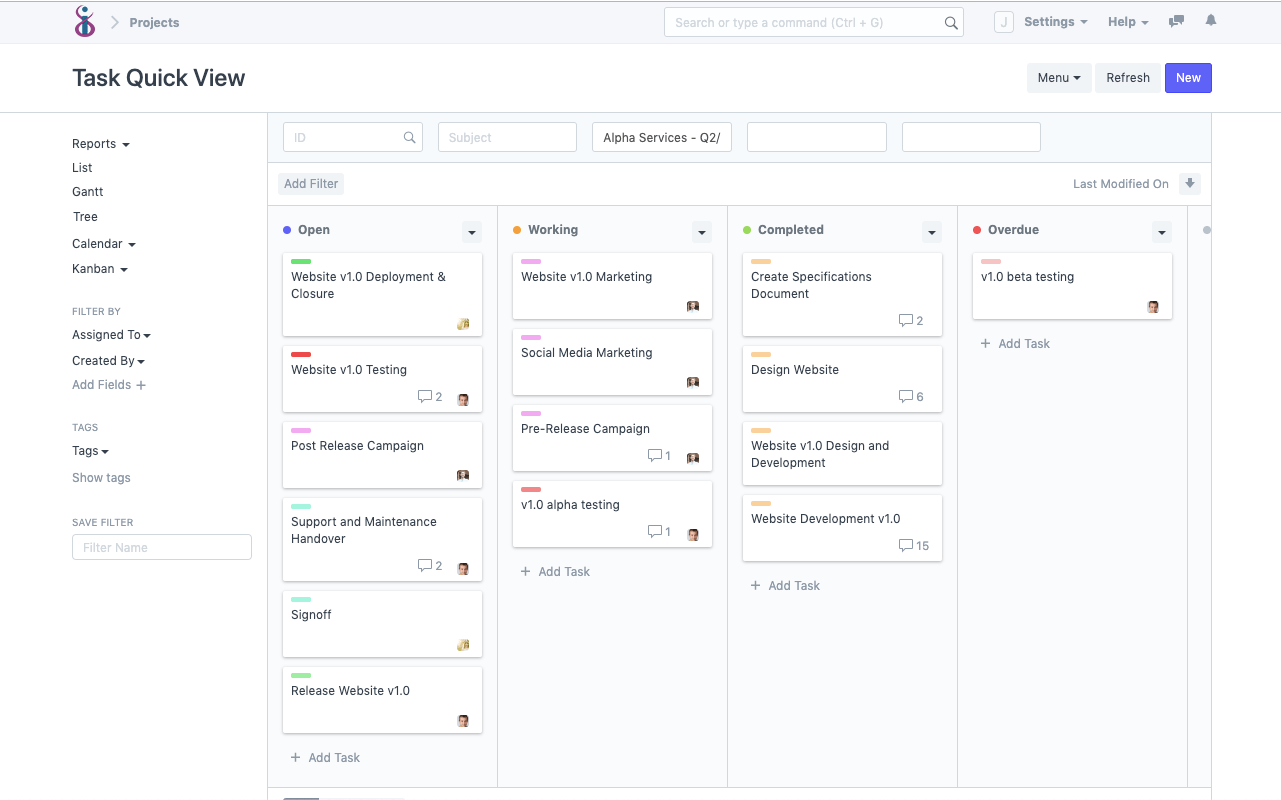Click the J user avatar icon

(1003, 21)
